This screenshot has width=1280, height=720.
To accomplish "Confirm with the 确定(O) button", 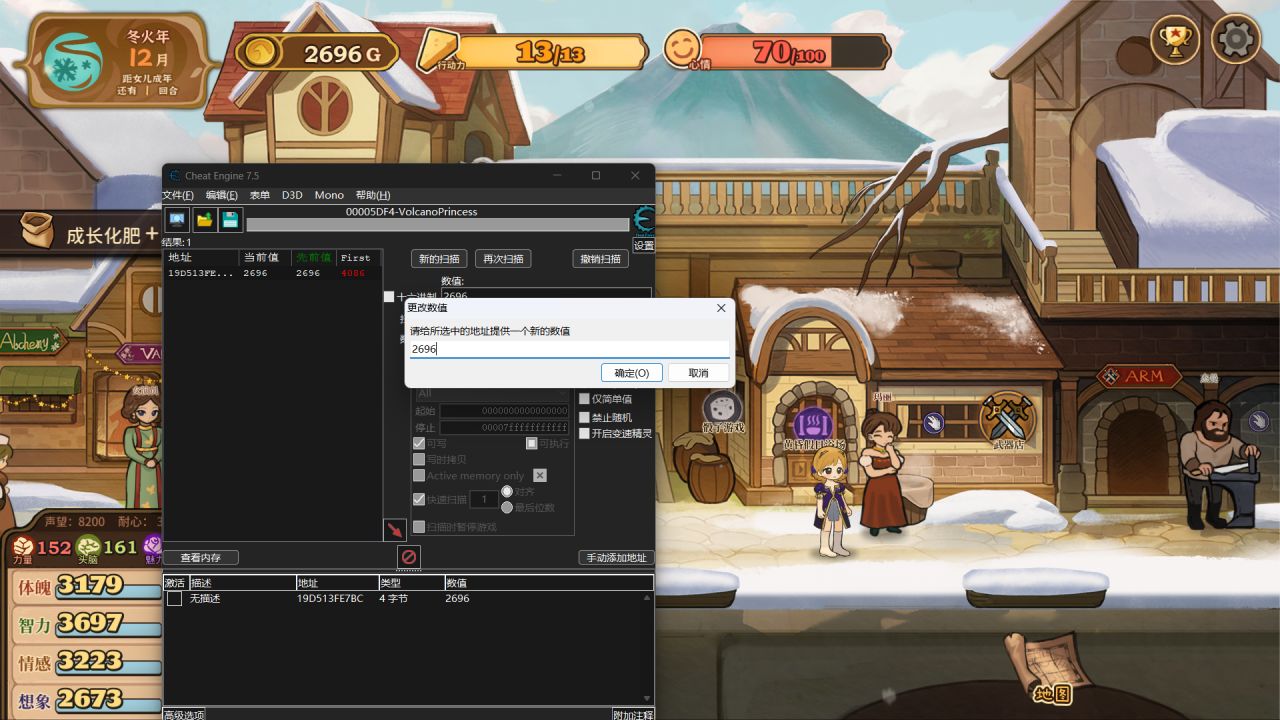I will tap(632, 373).
